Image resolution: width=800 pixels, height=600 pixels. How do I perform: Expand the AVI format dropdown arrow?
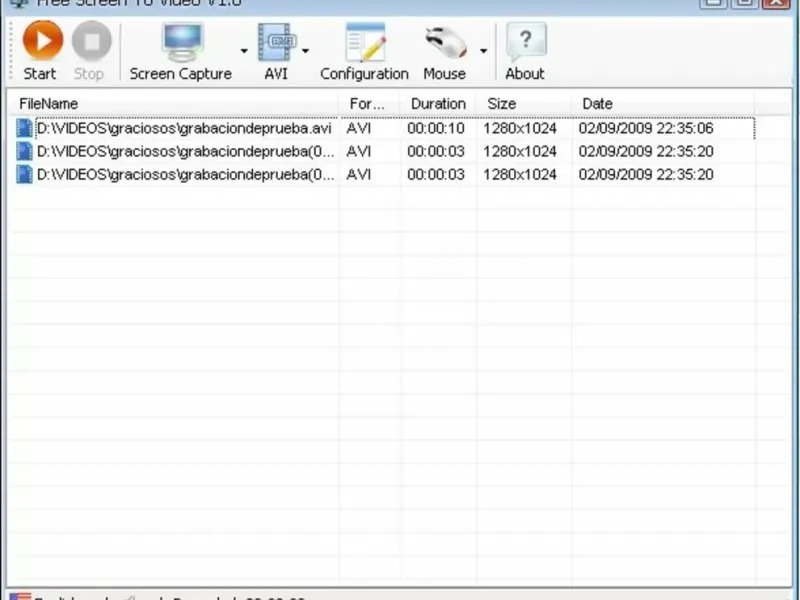(x=305, y=51)
